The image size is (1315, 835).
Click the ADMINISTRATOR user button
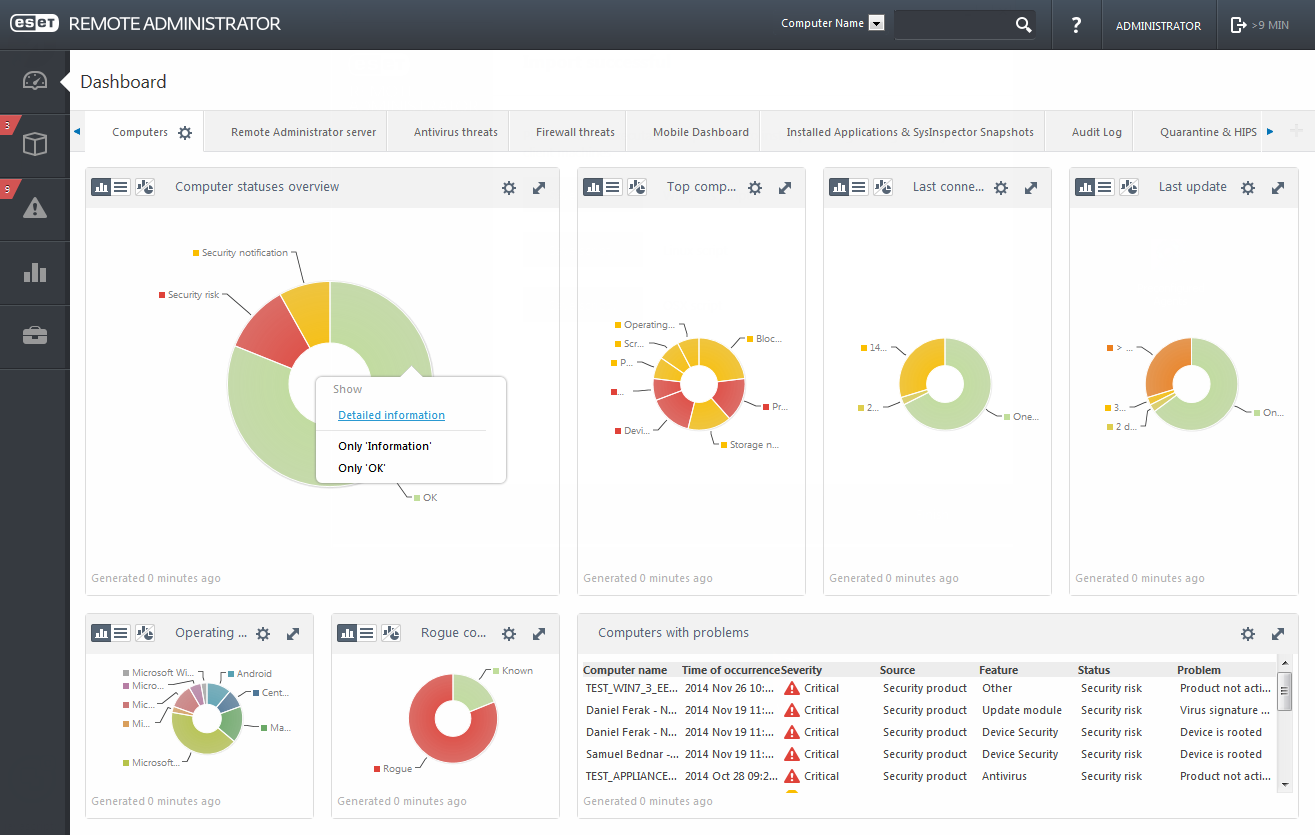coord(1158,26)
